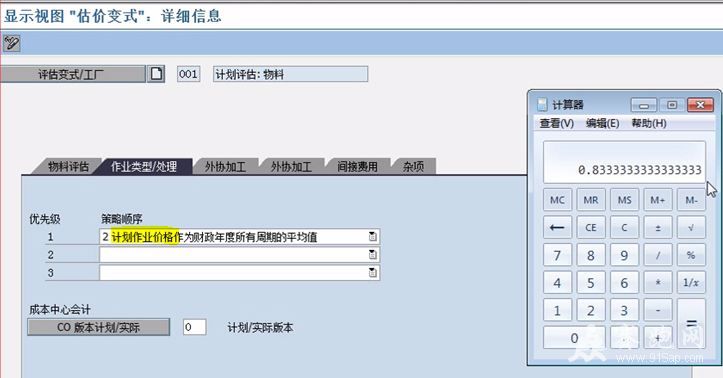The image size is (723, 378).
Task: Open the second 外协加工 tab
Action: [291, 166]
